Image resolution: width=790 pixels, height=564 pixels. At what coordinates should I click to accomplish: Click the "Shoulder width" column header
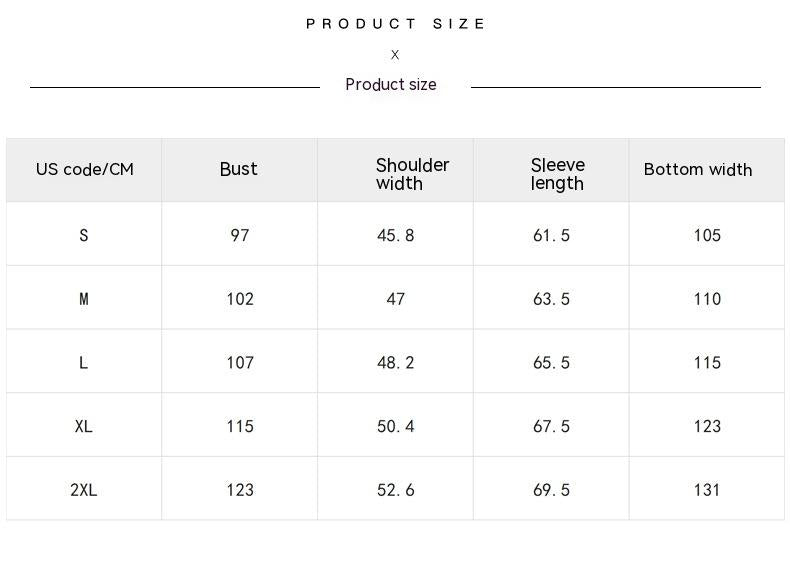[x=412, y=174]
